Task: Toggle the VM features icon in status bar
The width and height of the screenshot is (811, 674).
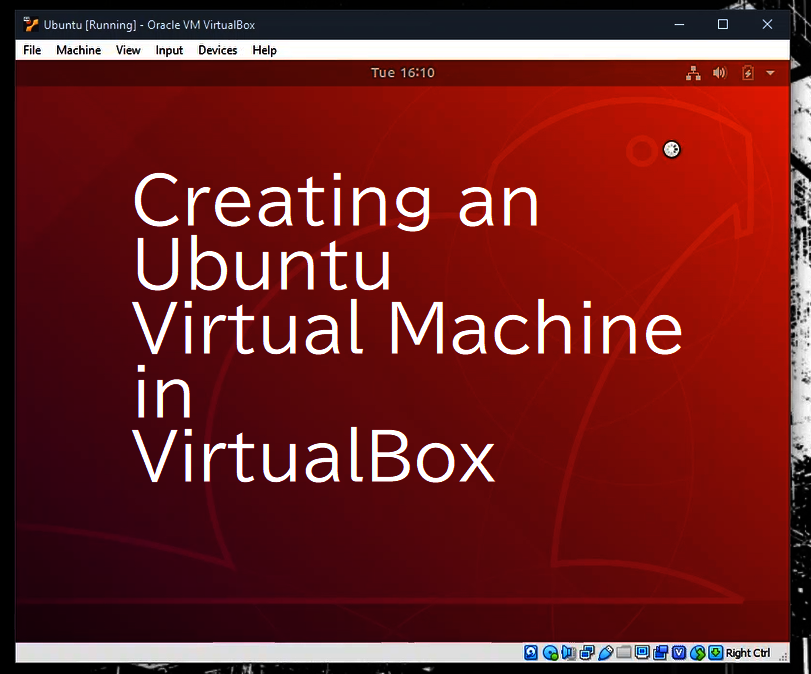Action: pos(679,652)
